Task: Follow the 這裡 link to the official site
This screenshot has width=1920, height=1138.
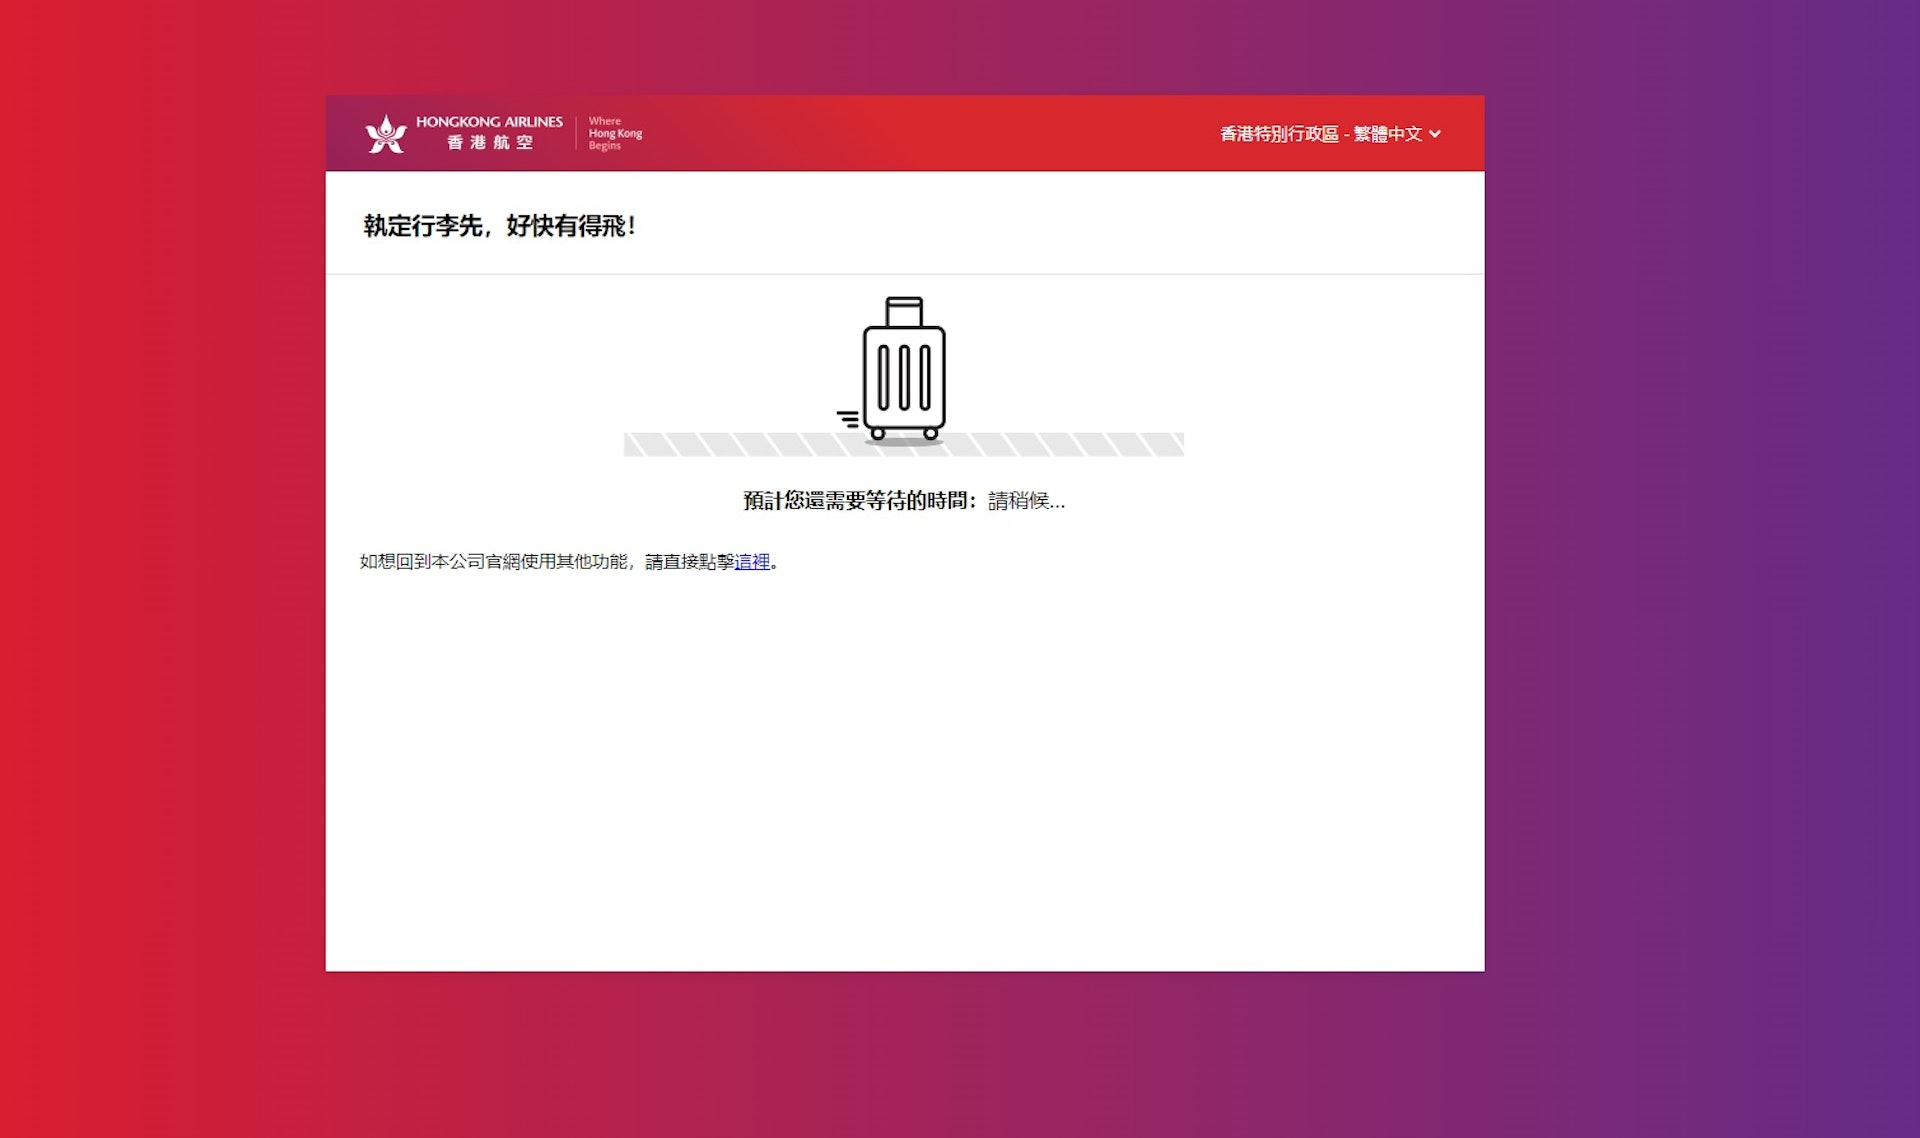Action: click(x=752, y=562)
